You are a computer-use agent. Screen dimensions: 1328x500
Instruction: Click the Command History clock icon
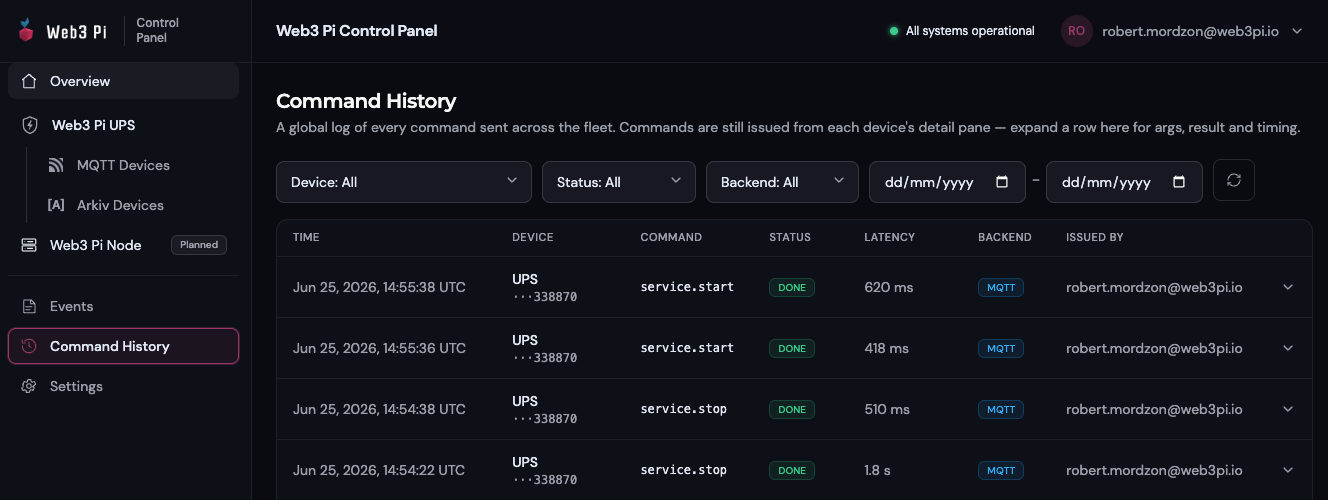pyautogui.click(x=29, y=346)
